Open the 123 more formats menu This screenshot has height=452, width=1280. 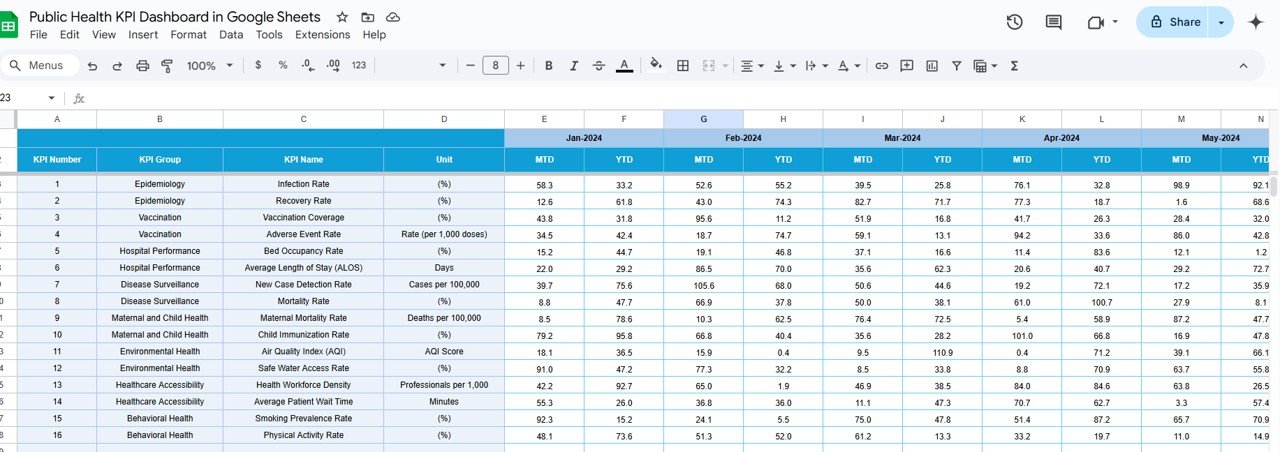tap(359, 65)
